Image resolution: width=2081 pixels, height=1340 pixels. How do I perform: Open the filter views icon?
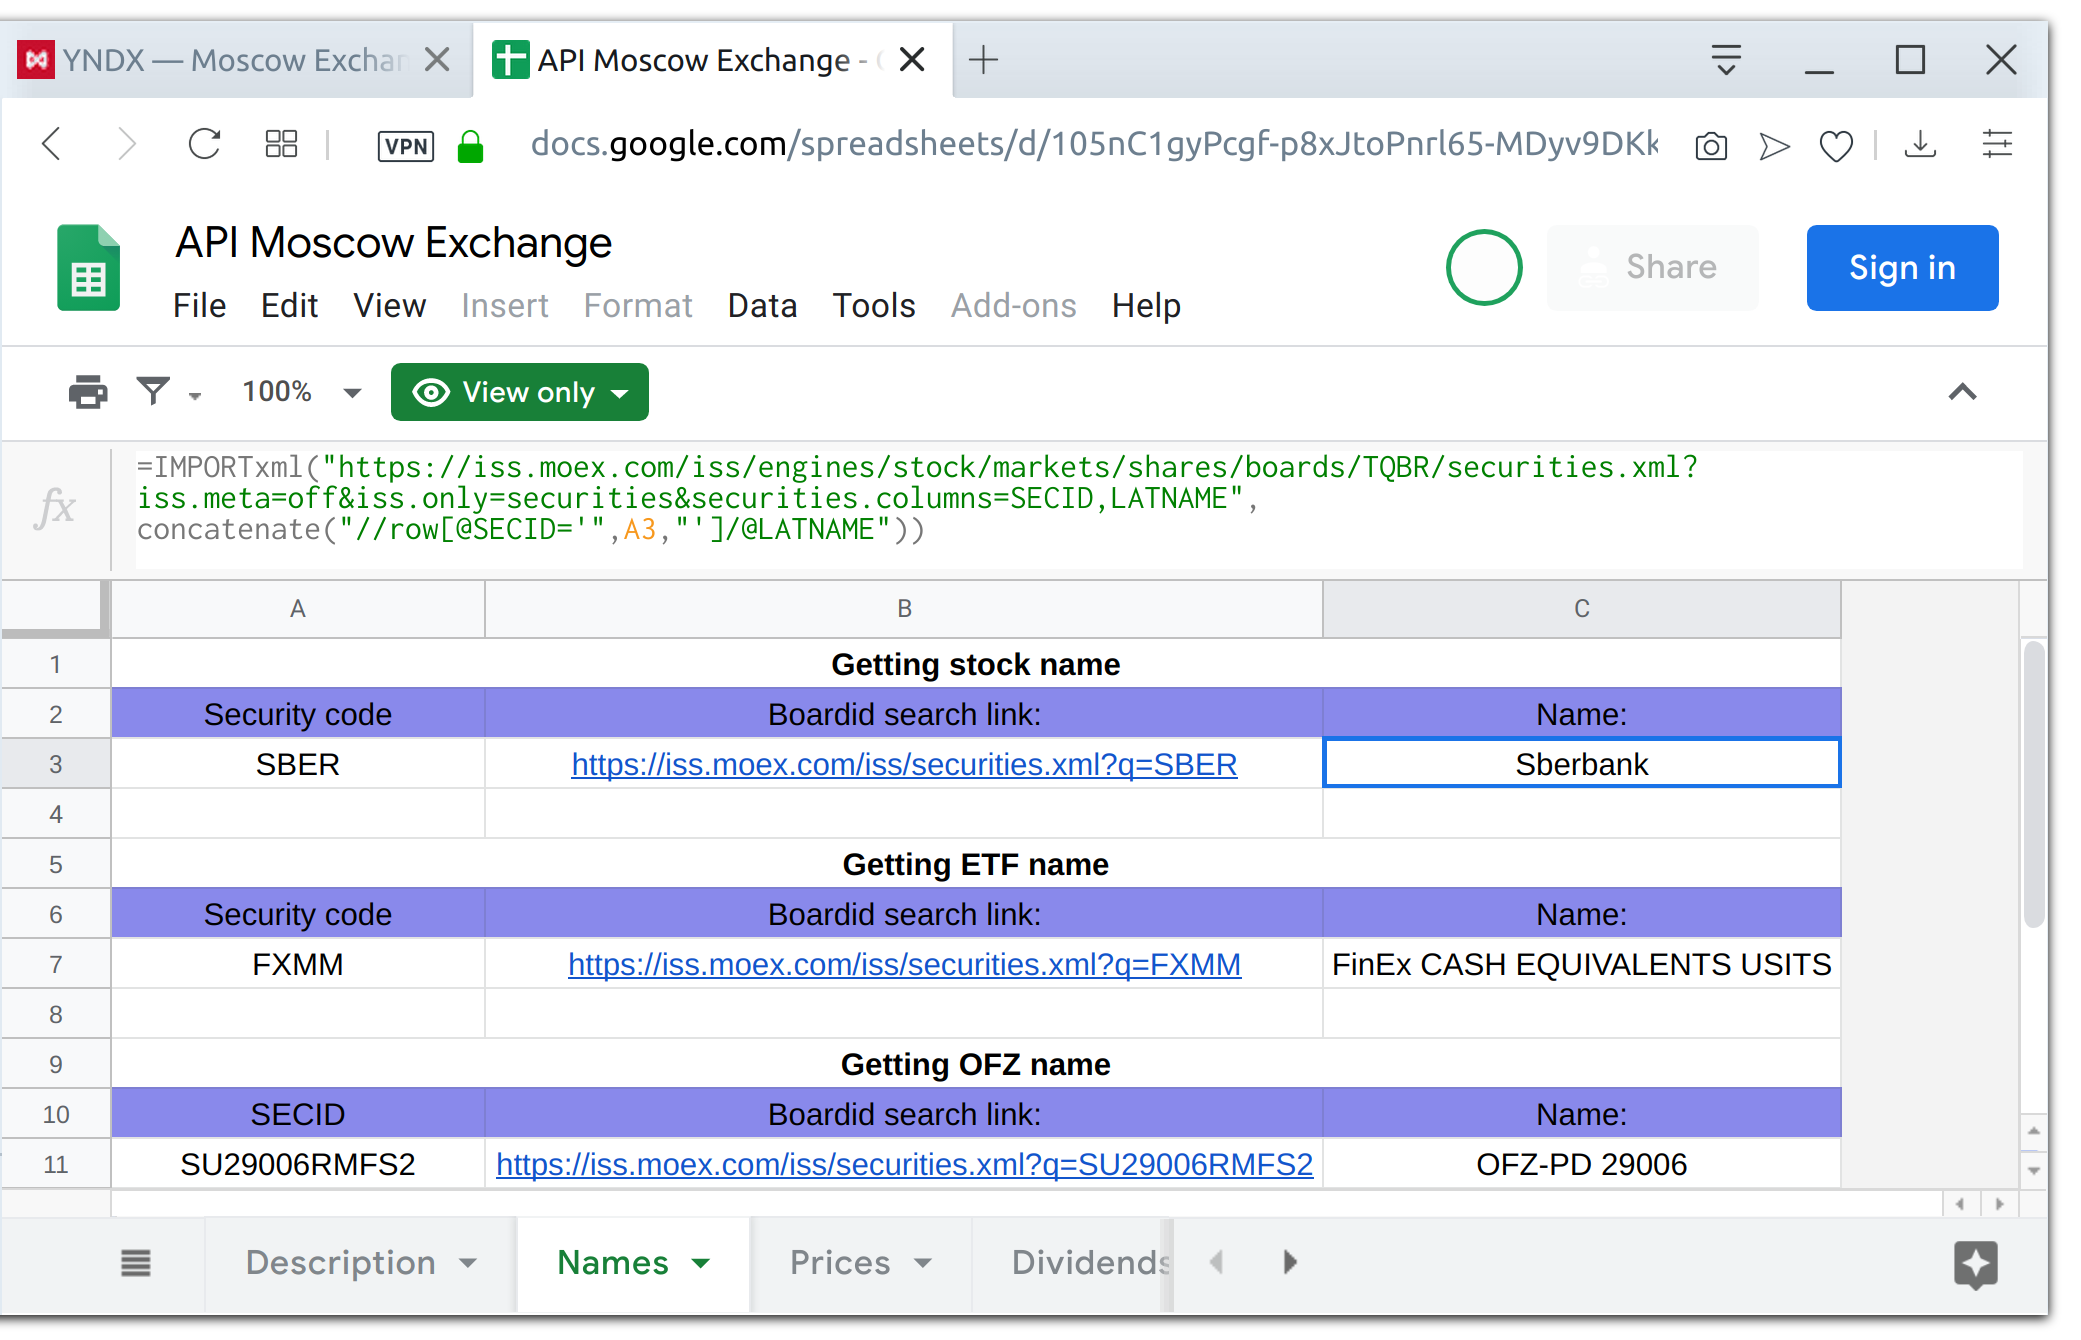(x=154, y=392)
